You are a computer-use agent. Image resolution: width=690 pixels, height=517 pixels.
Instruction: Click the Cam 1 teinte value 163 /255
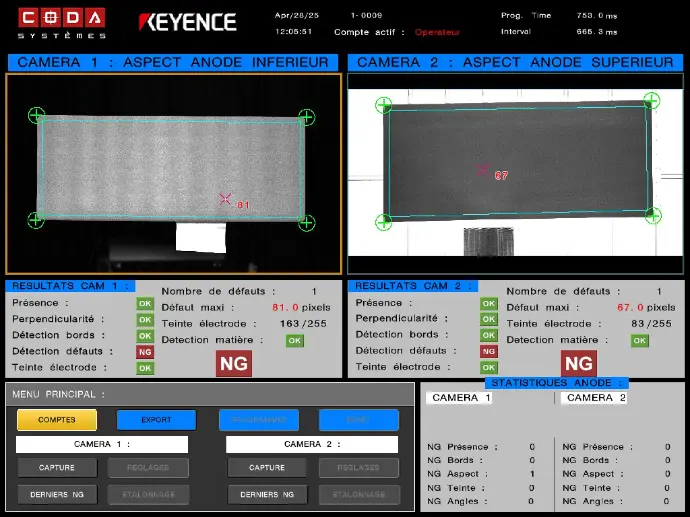(x=303, y=324)
